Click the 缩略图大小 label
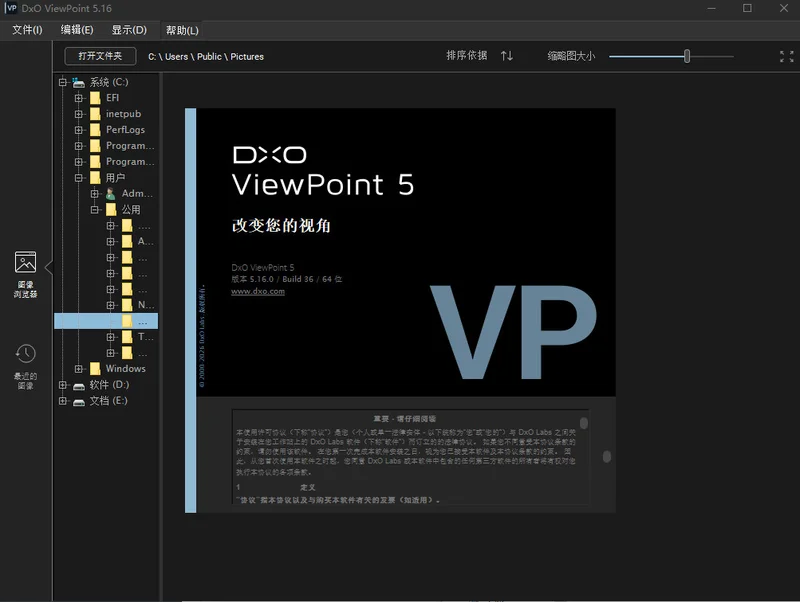Screen dimensions: 800x602 pos(571,56)
